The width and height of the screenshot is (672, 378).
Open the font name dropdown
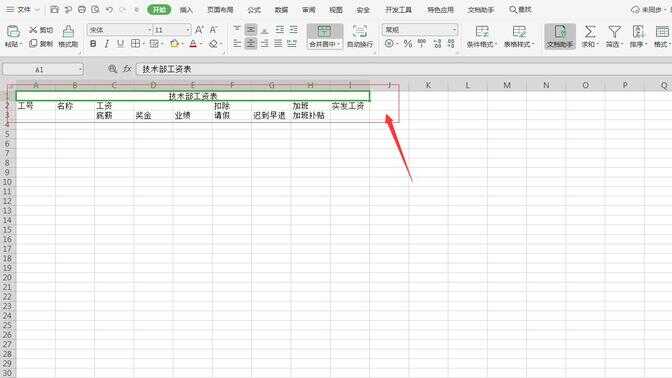click(x=149, y=30)
